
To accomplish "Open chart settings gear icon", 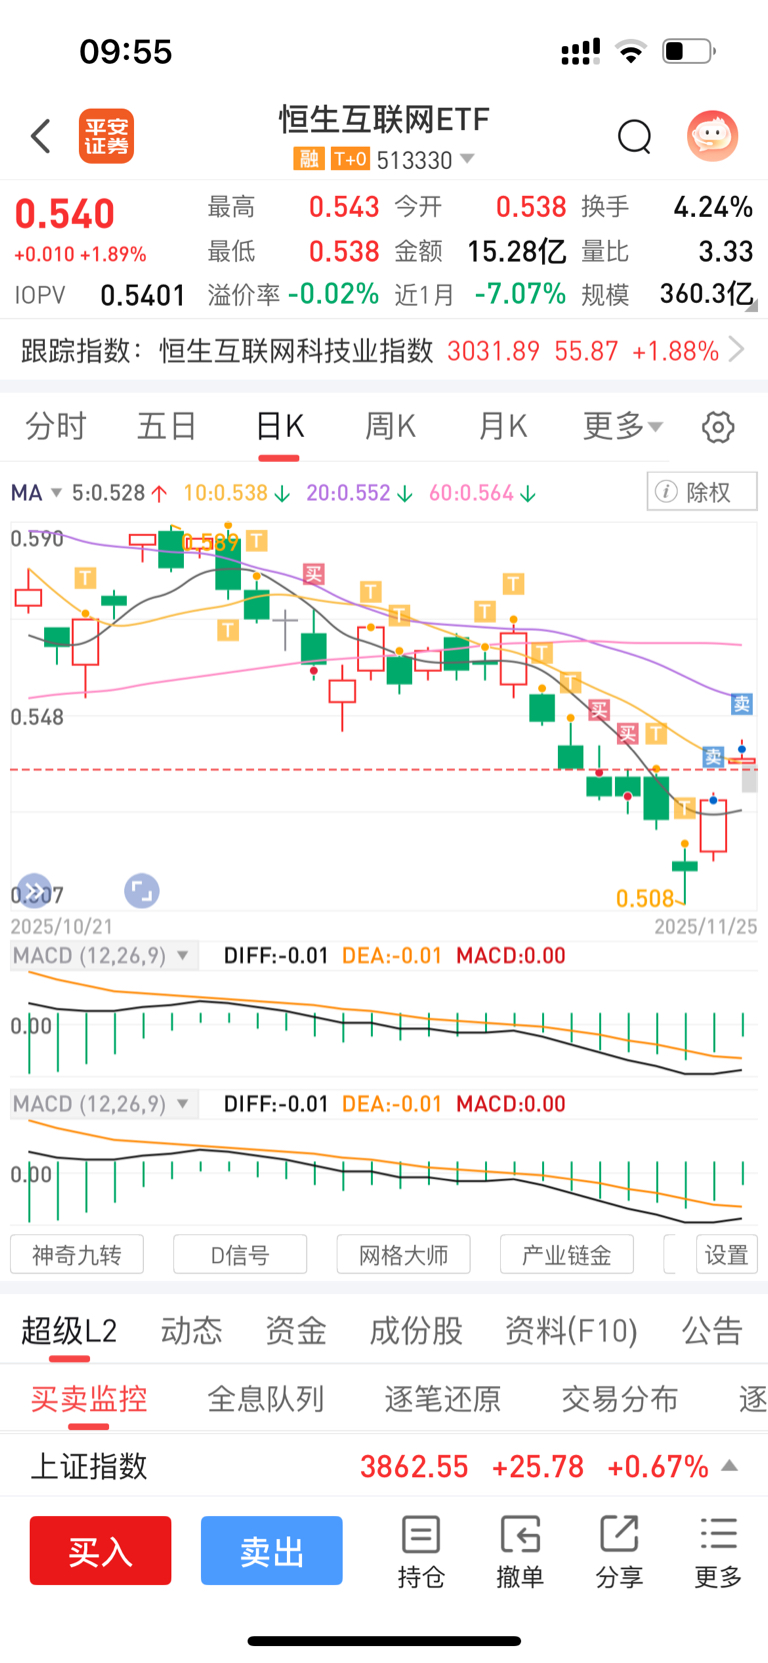I will click(717, 427).
